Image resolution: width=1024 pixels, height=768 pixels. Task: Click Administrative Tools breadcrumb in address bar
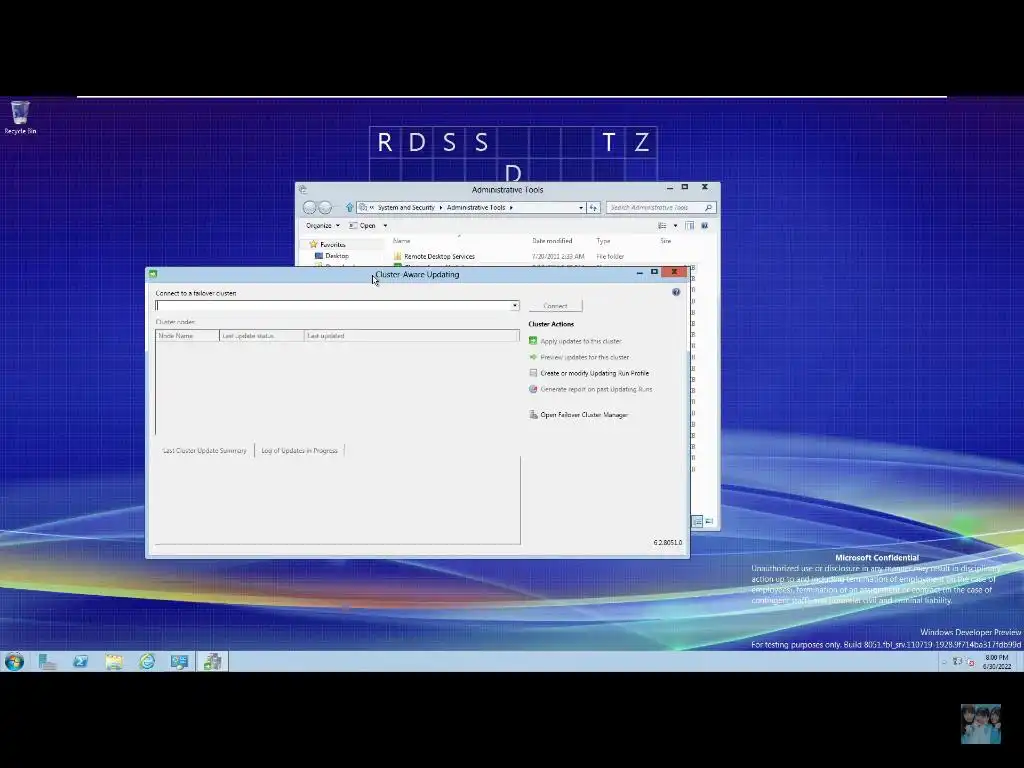coord(476,208)
